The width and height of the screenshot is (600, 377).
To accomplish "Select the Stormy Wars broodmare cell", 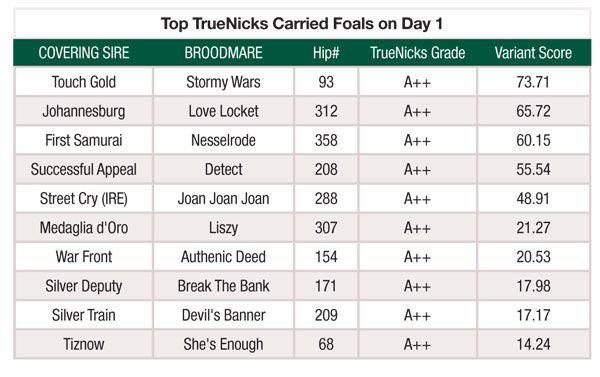I will pos(223,82).
